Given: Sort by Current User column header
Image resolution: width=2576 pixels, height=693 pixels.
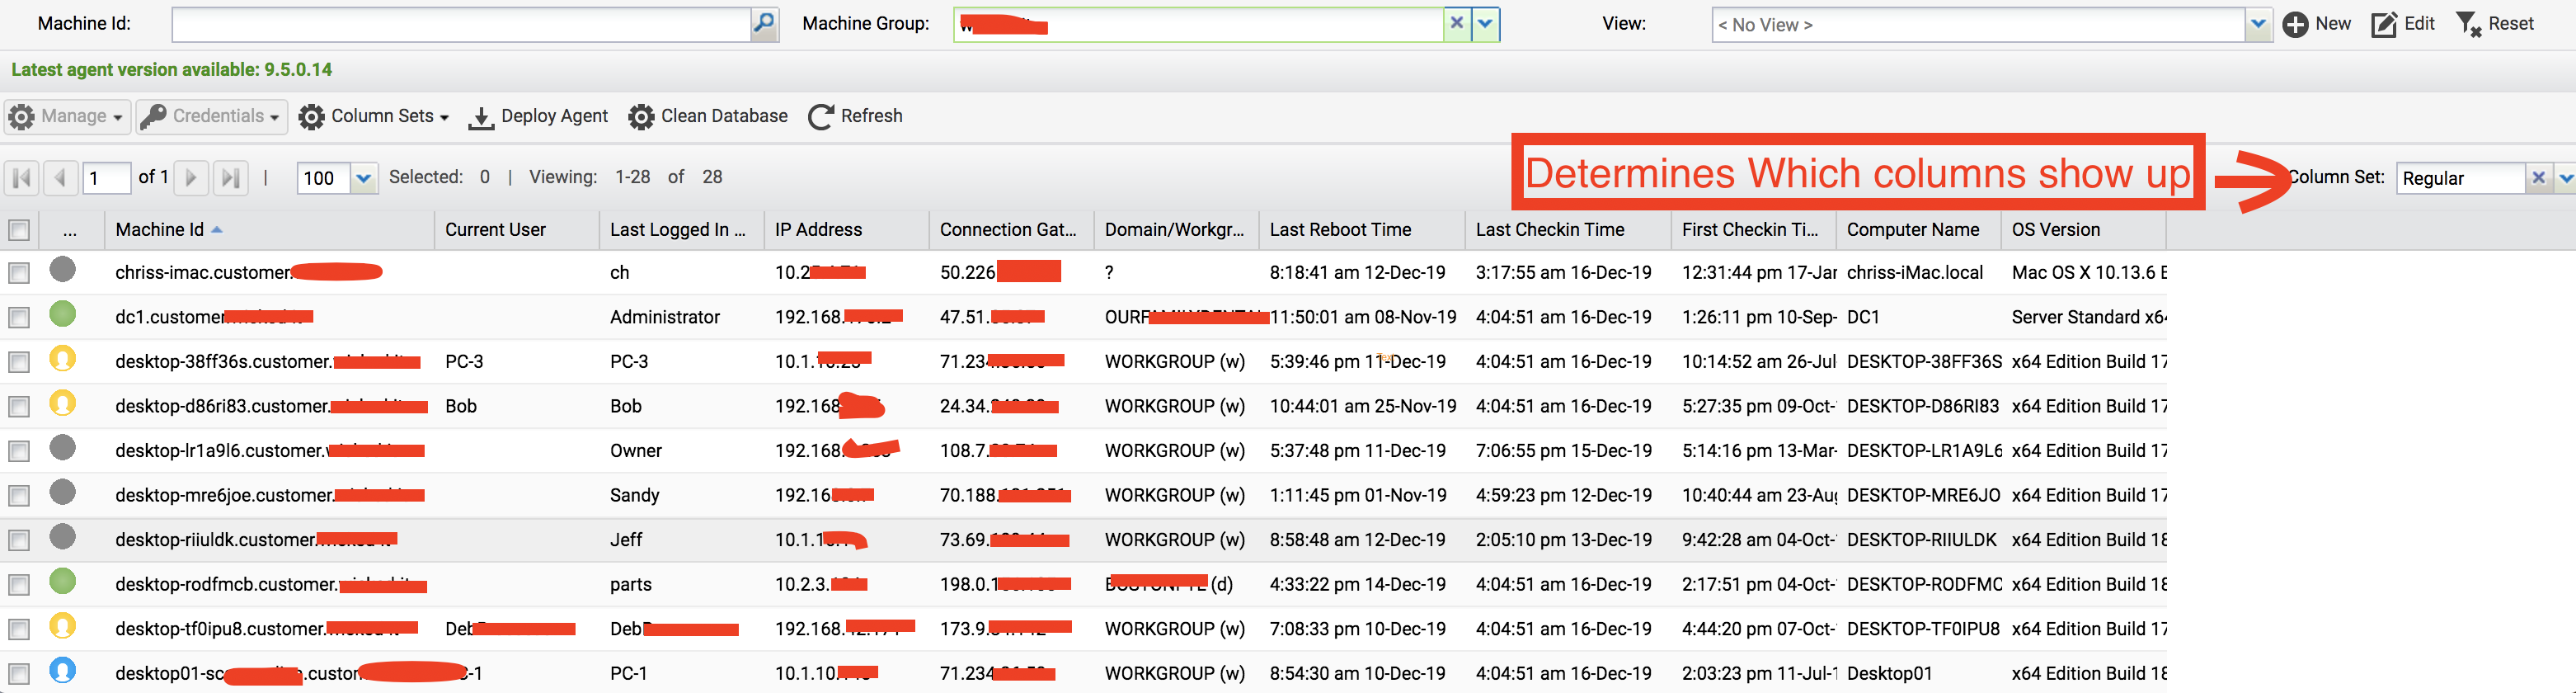Looking at the screenshot, I should tap(516, 230).
